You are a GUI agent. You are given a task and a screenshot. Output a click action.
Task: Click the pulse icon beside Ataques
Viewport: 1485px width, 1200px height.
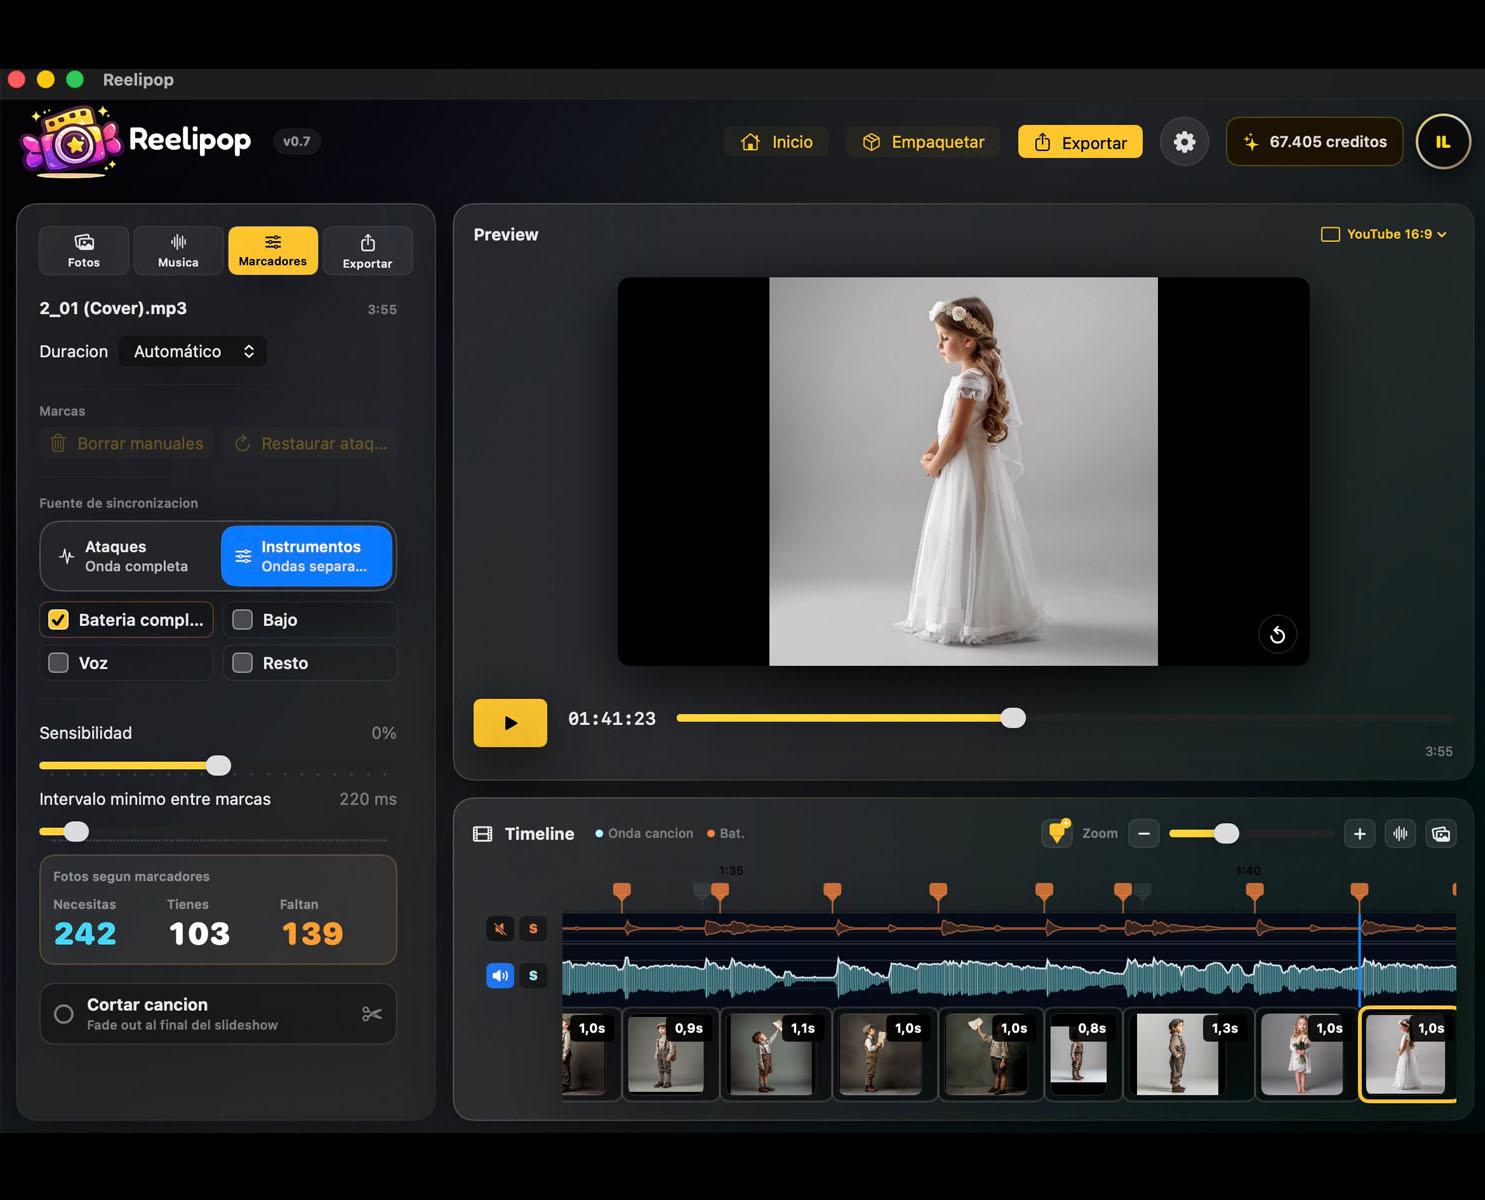(66, 556)
